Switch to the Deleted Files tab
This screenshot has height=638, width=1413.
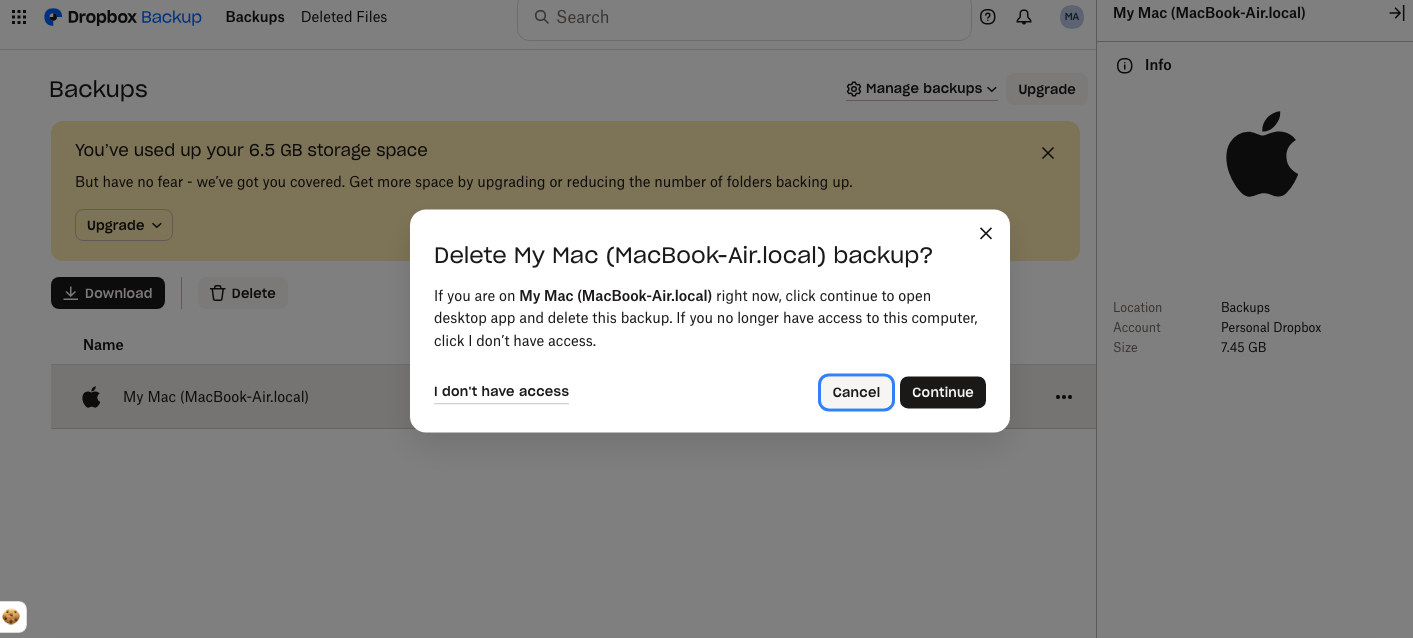click(343, 17)
